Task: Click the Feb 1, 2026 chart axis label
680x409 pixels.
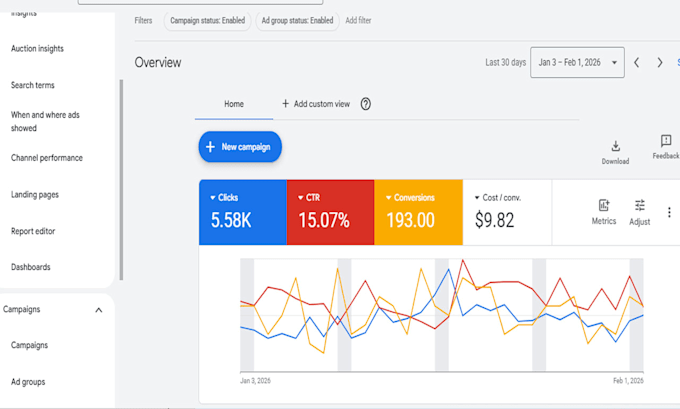Action: (x=628, y=381)
